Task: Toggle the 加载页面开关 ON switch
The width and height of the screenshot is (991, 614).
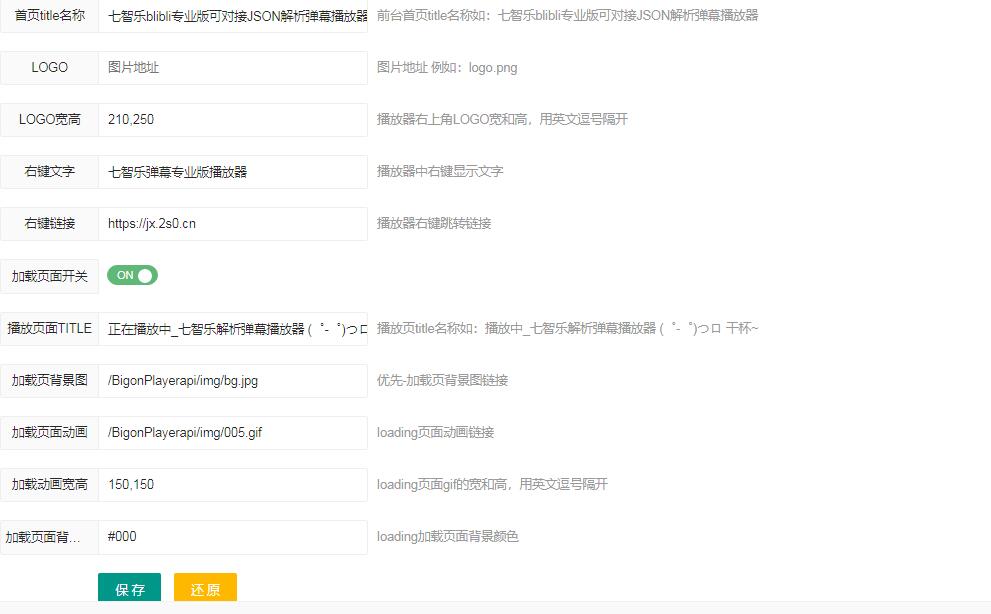Action: point(132,276)
